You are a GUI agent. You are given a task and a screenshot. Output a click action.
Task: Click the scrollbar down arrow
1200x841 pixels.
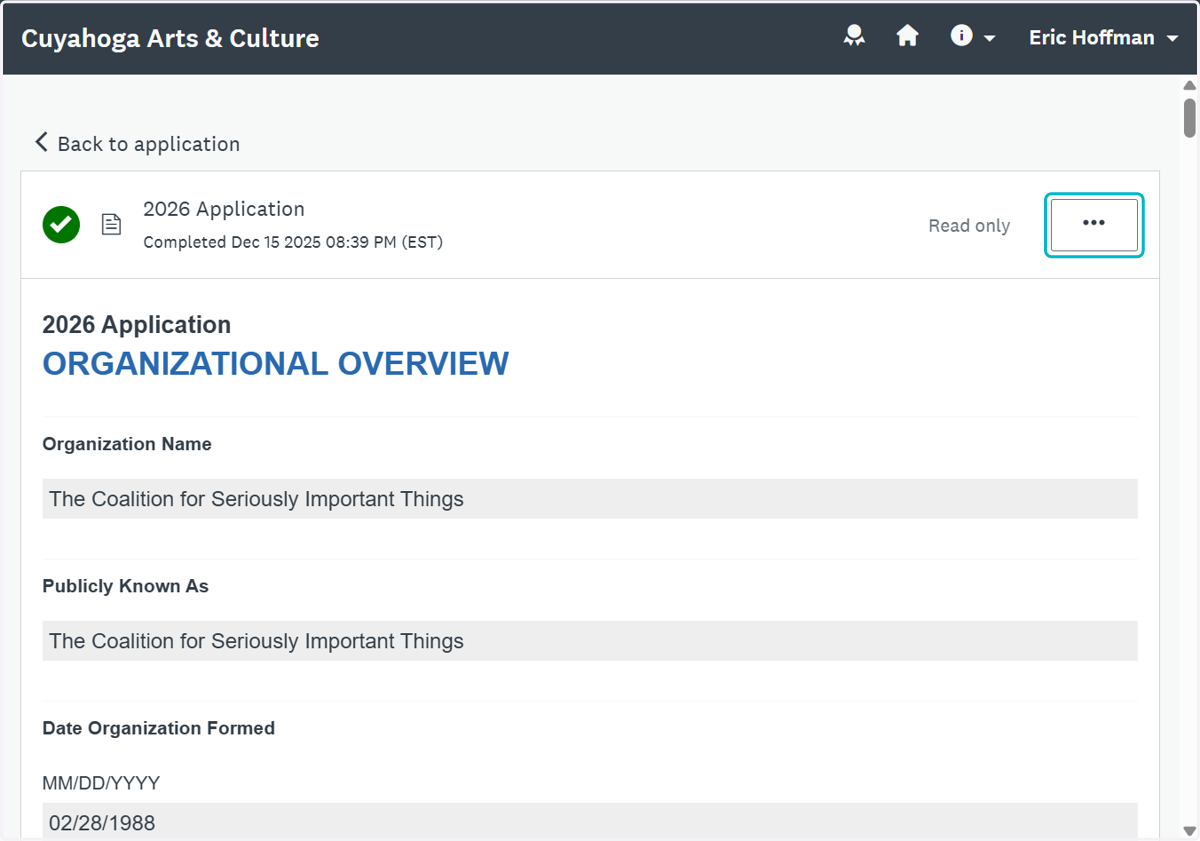[1189, 830]
